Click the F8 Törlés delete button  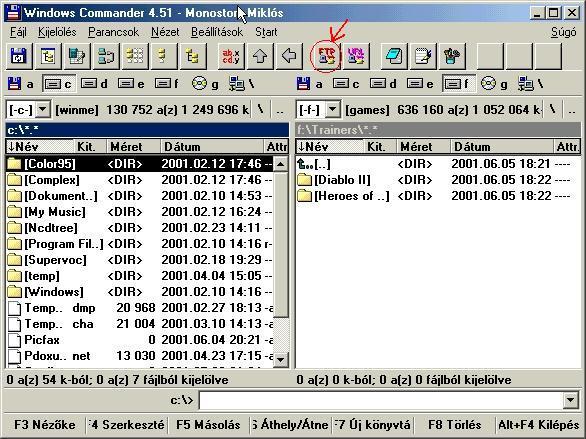[454, 425]
